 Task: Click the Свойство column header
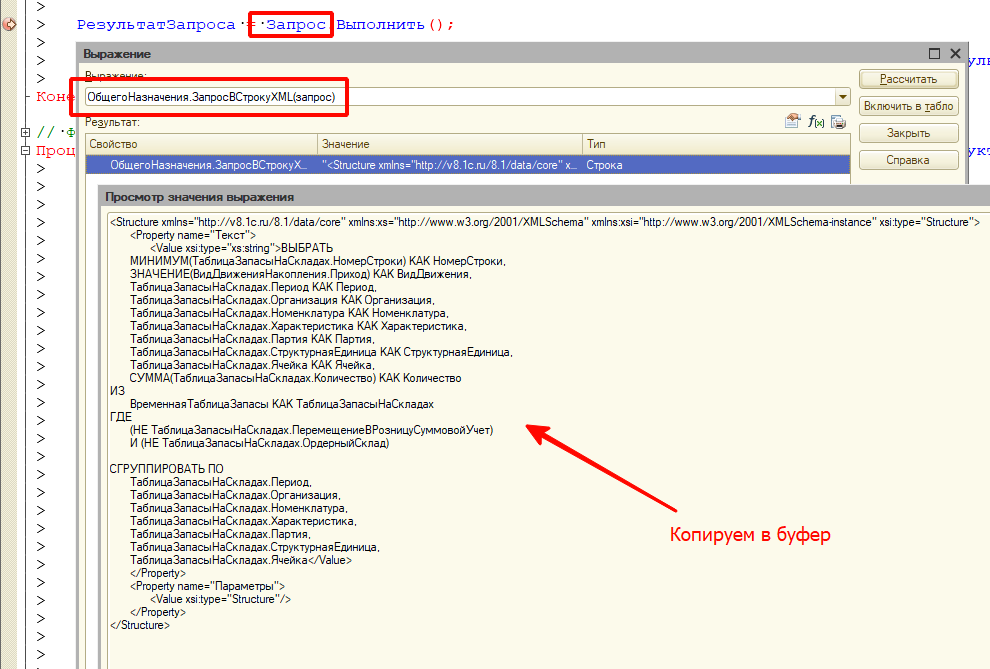click(201, 144)
